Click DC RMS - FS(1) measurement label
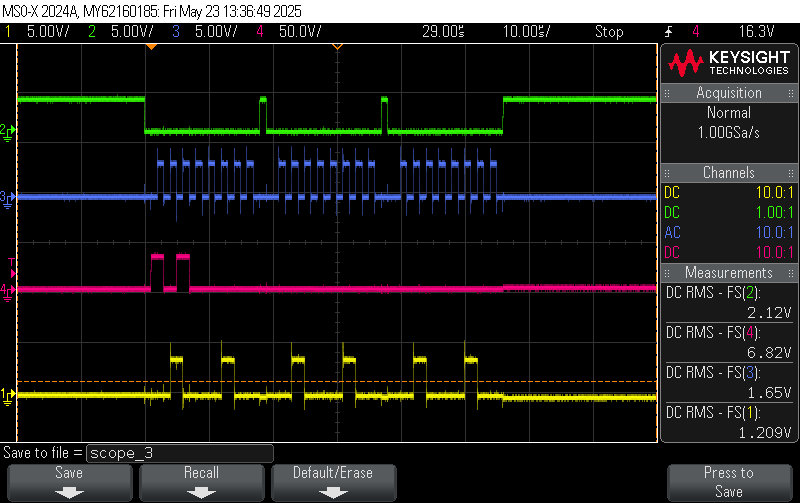The width and height of the screenshot is (800, 503). click(x=713, y=412)
